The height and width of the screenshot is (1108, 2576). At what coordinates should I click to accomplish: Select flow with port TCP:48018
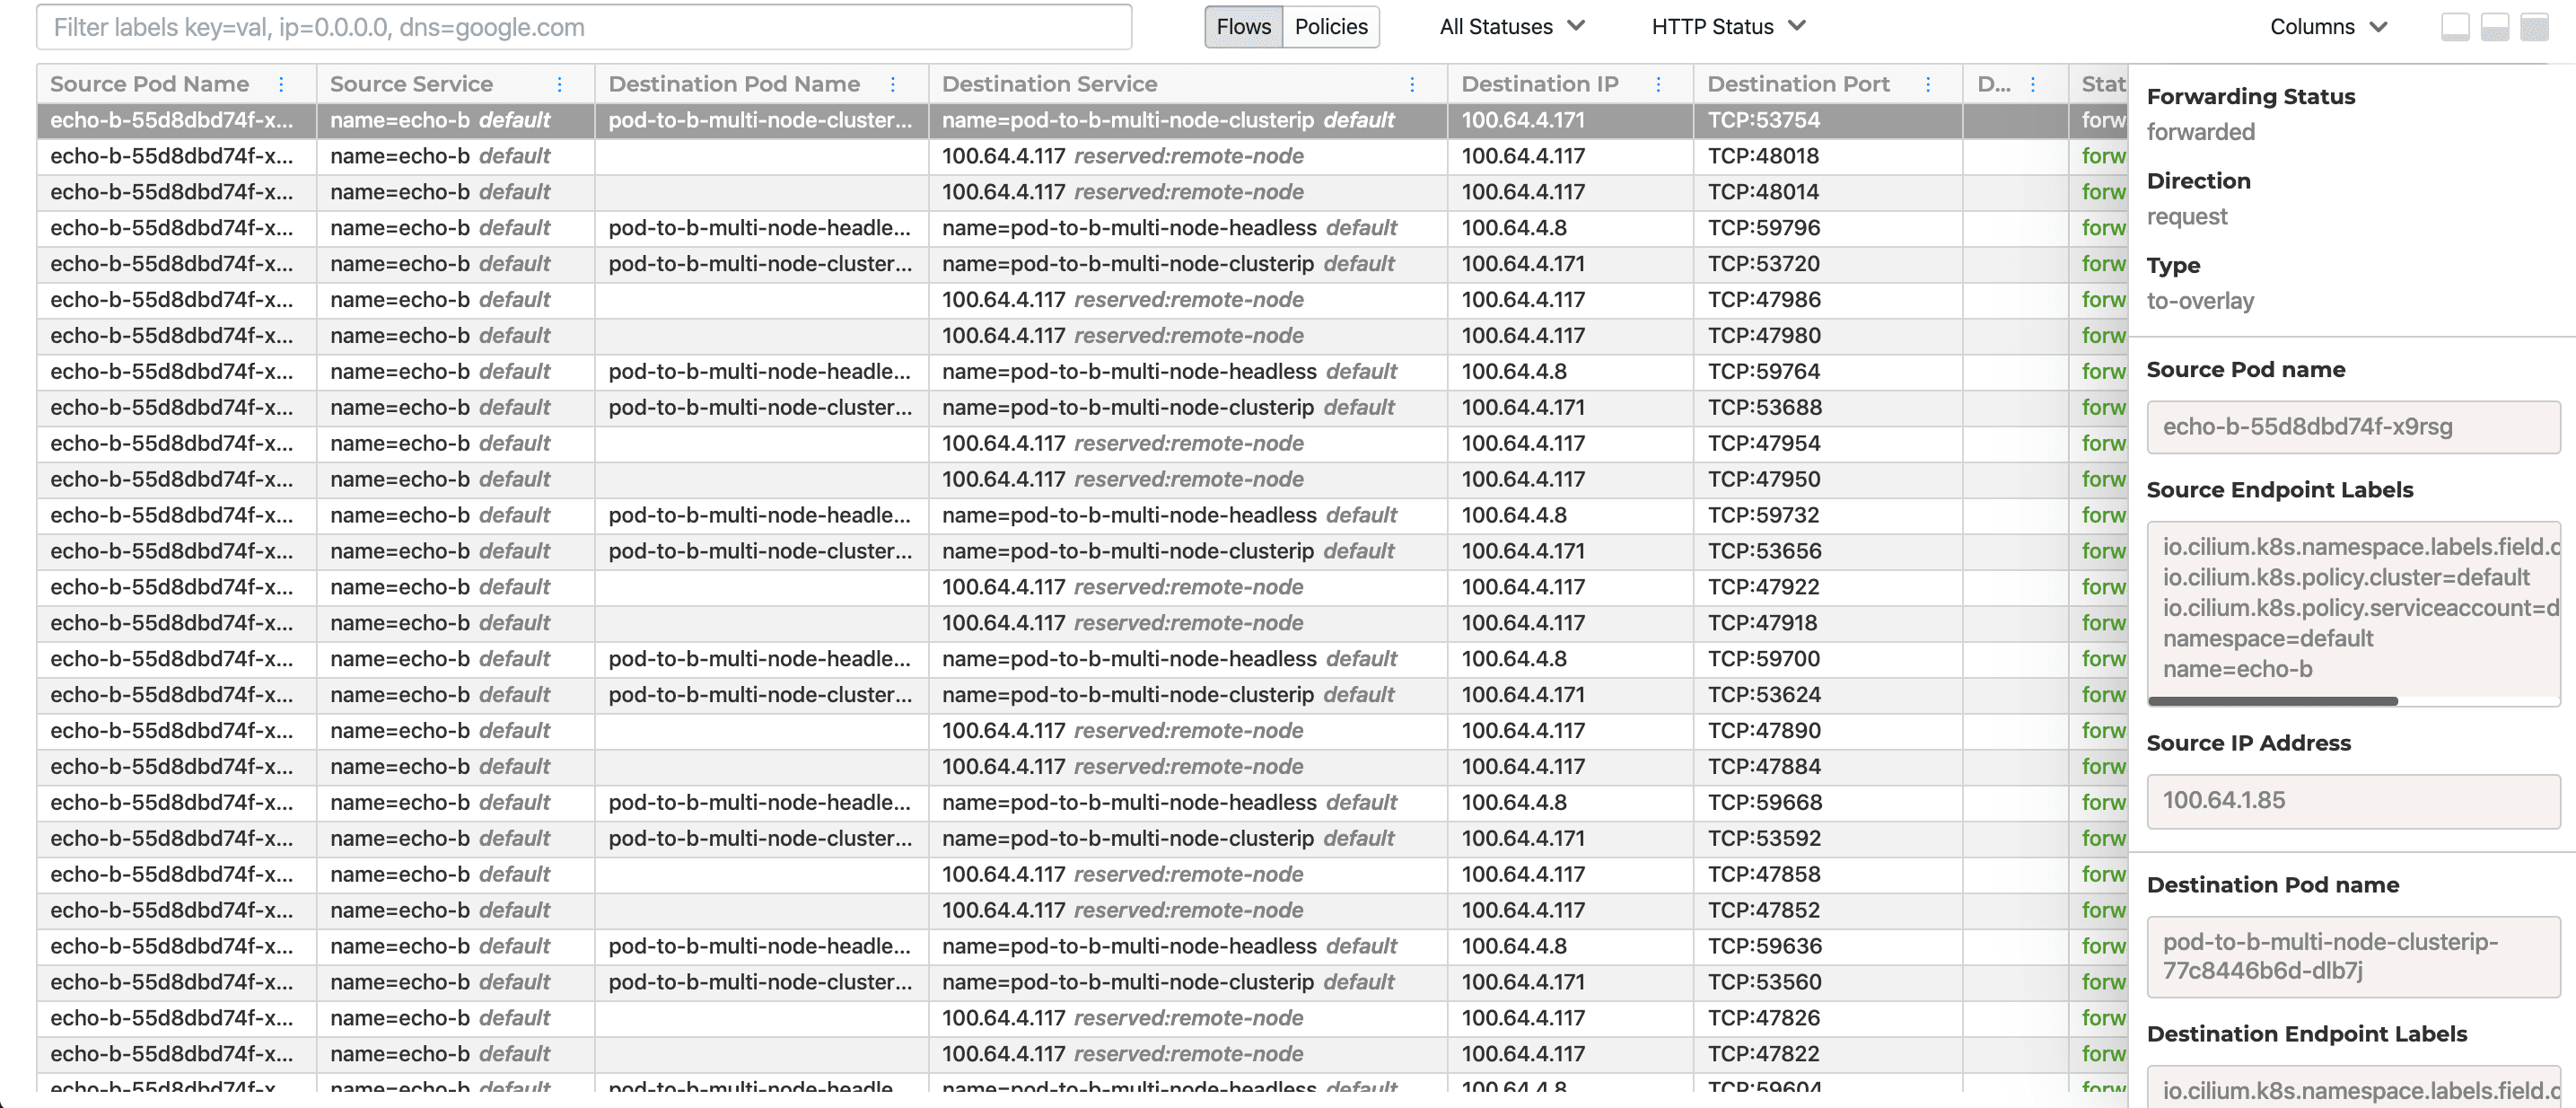click(1082, 156)
